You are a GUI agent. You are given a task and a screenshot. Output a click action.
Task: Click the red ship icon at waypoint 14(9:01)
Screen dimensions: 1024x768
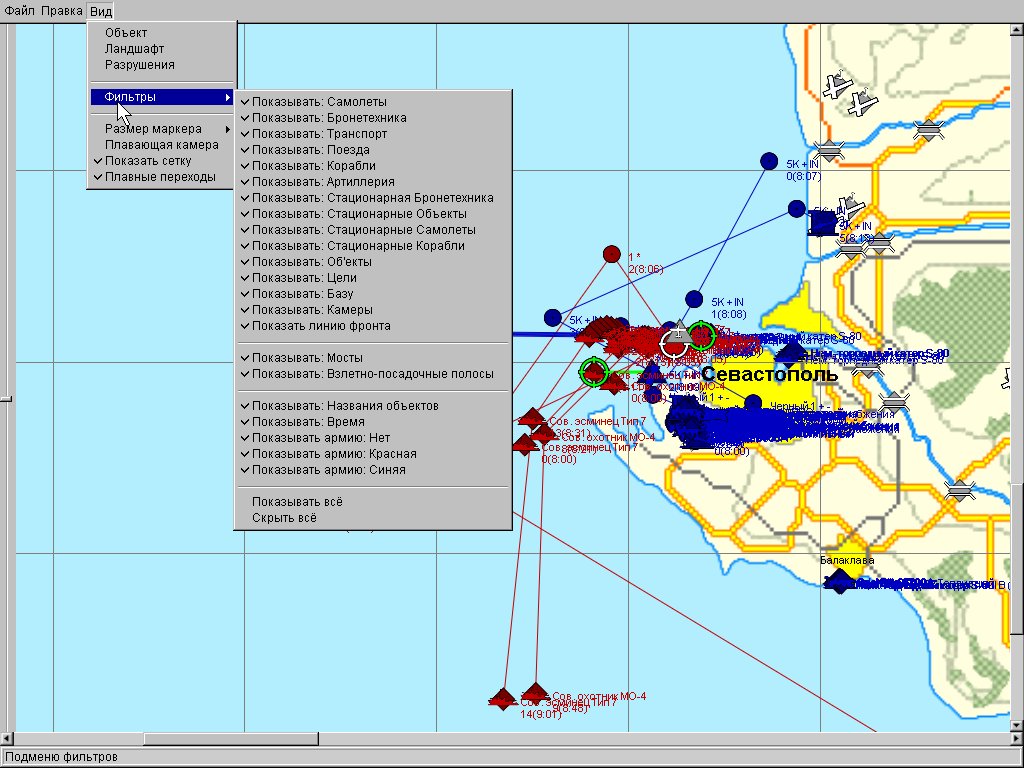502,698
